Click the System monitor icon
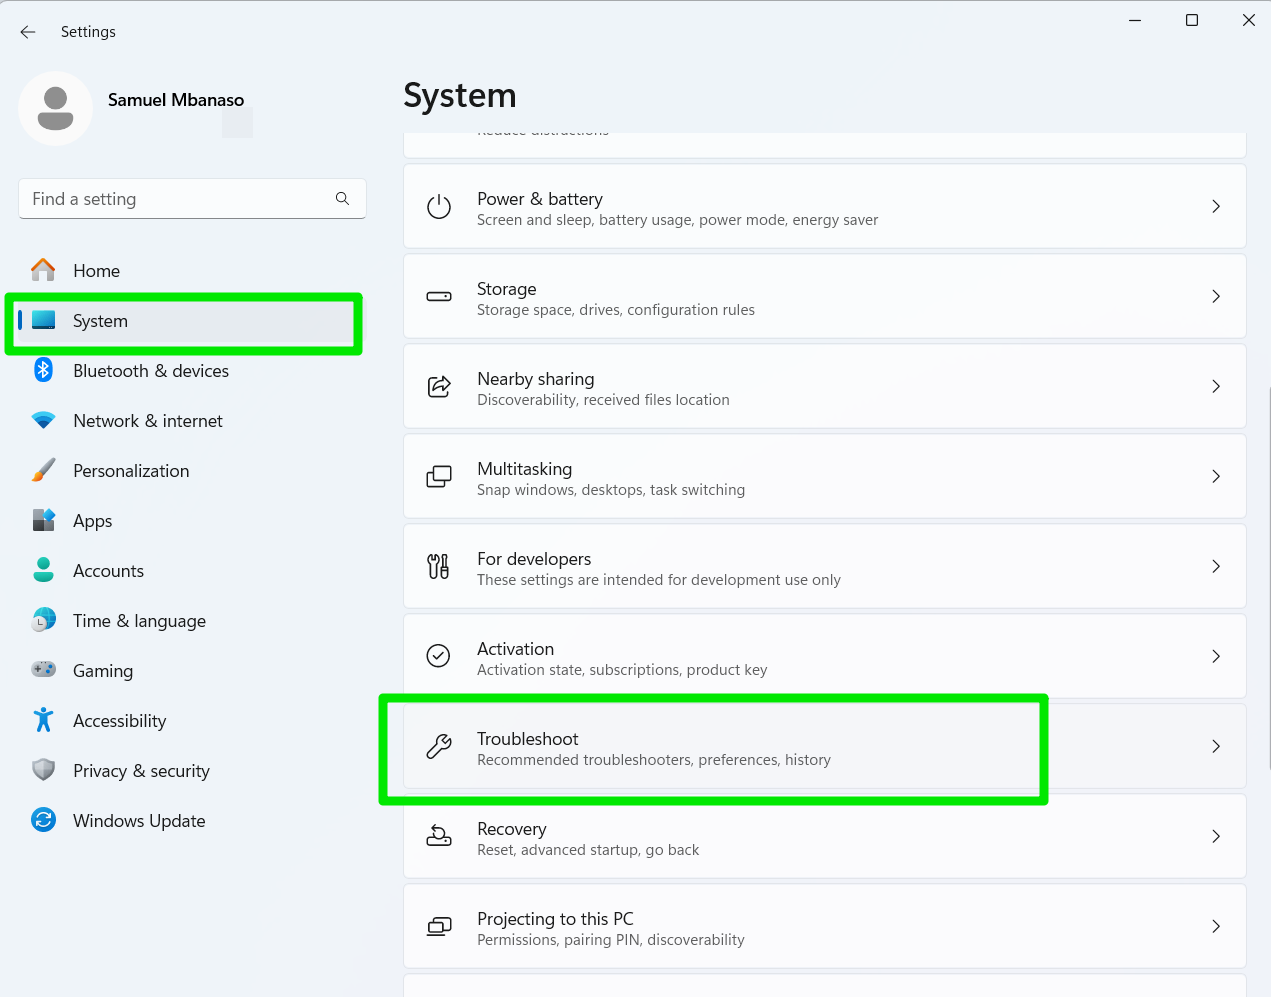Screen dimensions: 1271x997 43,320
